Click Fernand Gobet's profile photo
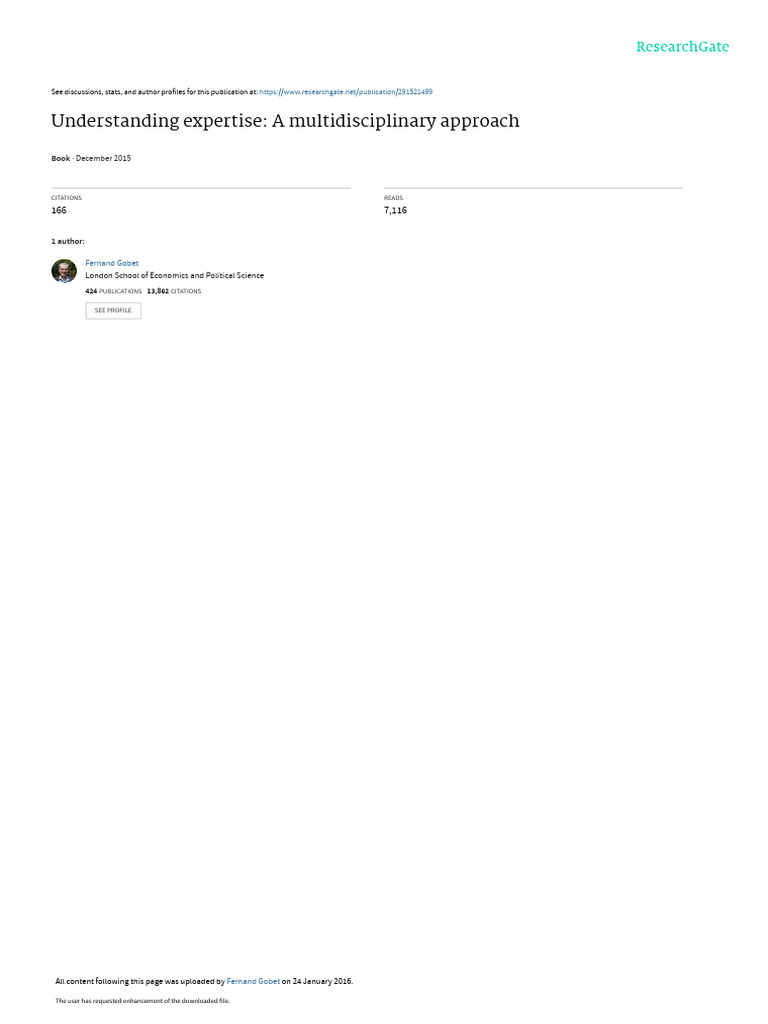 tap(64, 271)
